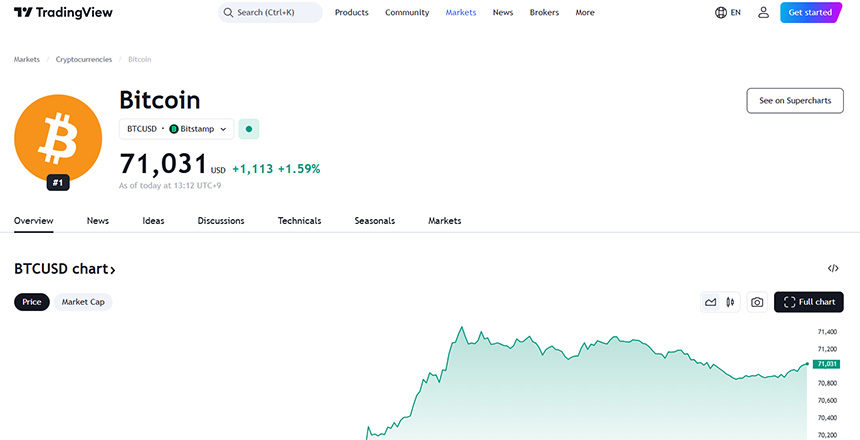Select the Price toggle
The width and height of the screenshot is (860, 440).
[32, 302]
